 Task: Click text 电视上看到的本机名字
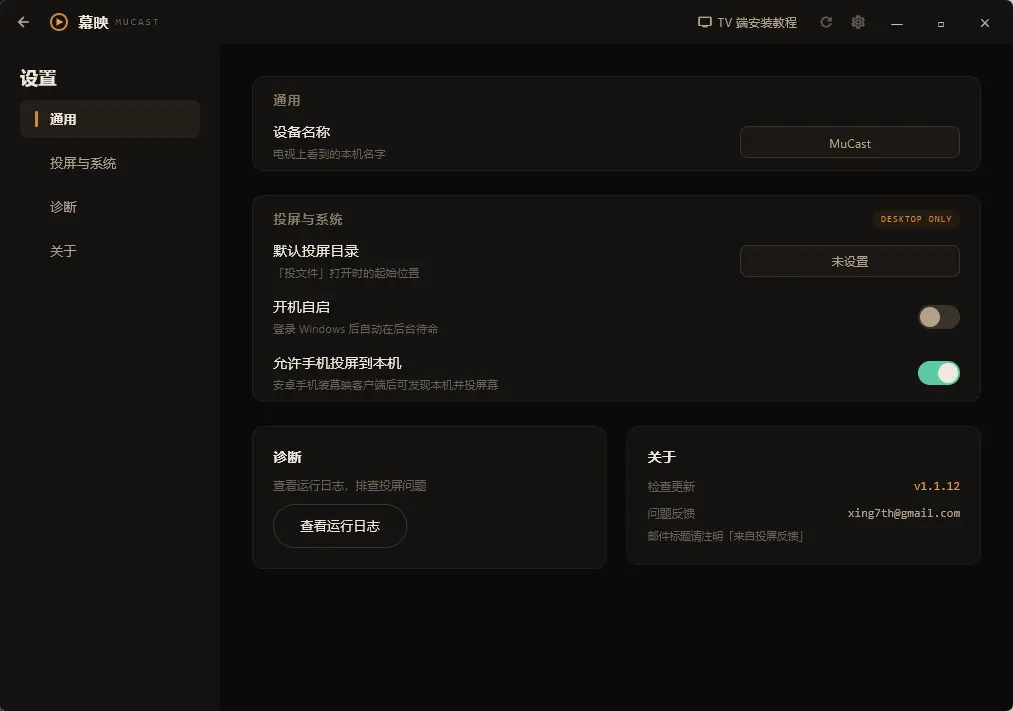(329, 154)
